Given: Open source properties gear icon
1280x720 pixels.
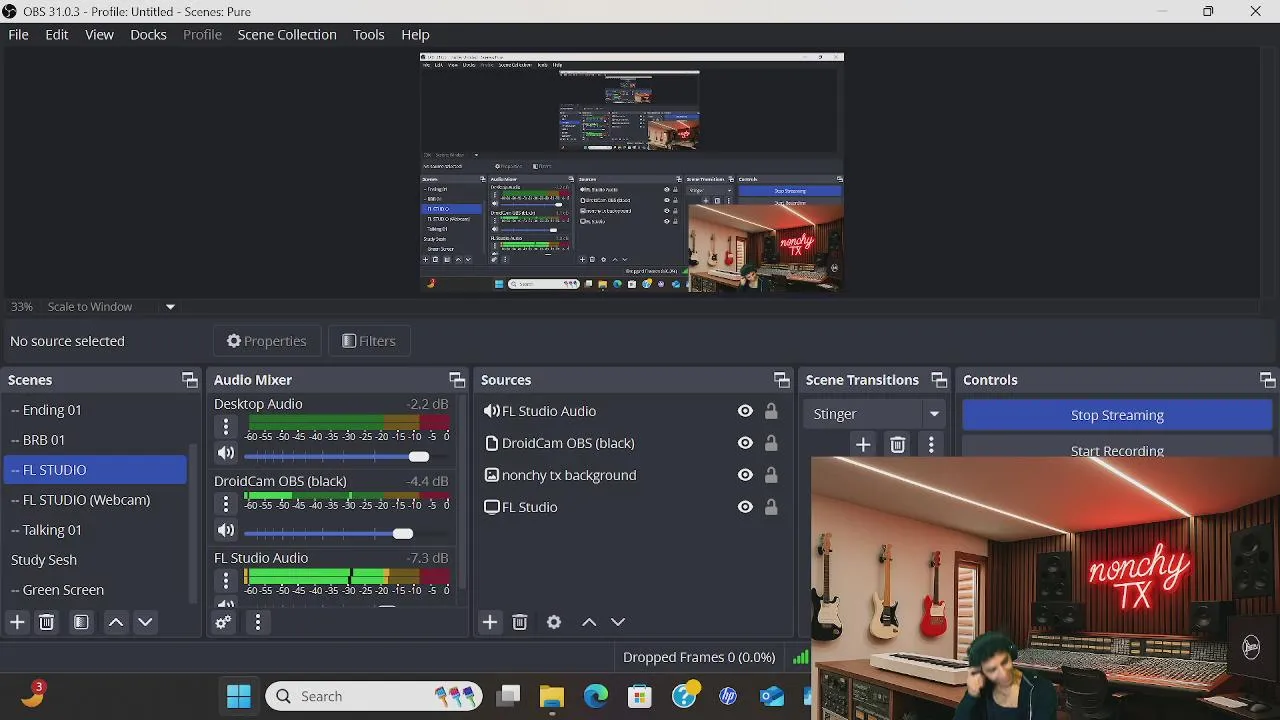Looking at the screenshot, I should coord(554,622).
